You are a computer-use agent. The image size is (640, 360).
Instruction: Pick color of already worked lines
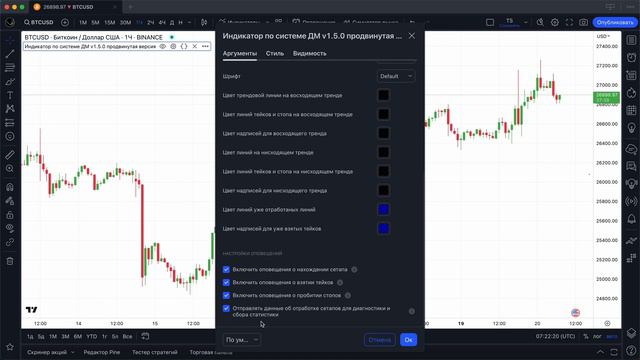click(383, 209)
